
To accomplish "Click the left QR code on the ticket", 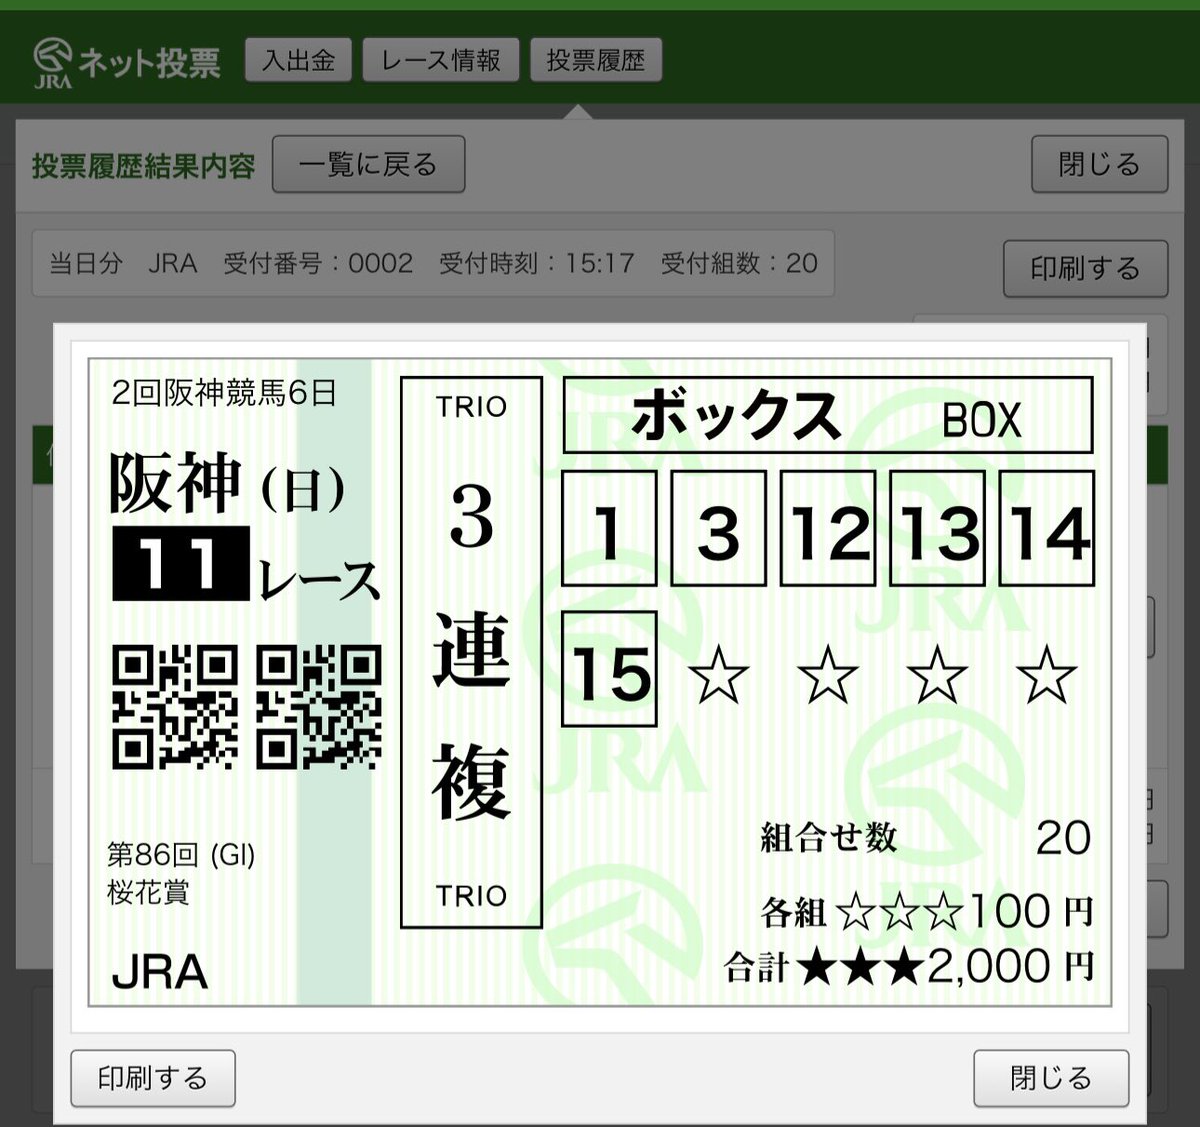I will (x=175, y=707).
